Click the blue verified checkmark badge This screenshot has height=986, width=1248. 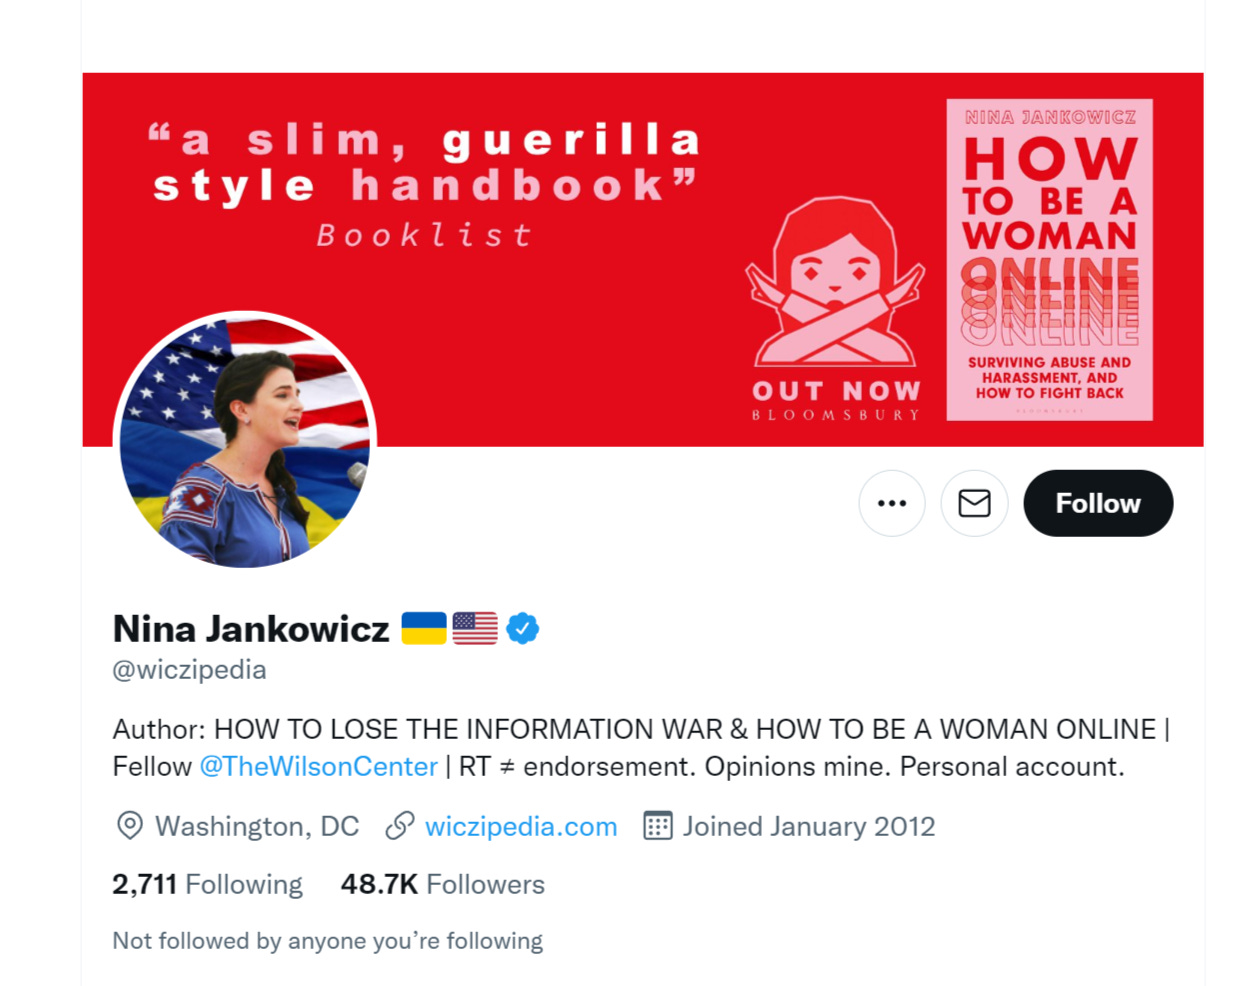pos(522,628)
